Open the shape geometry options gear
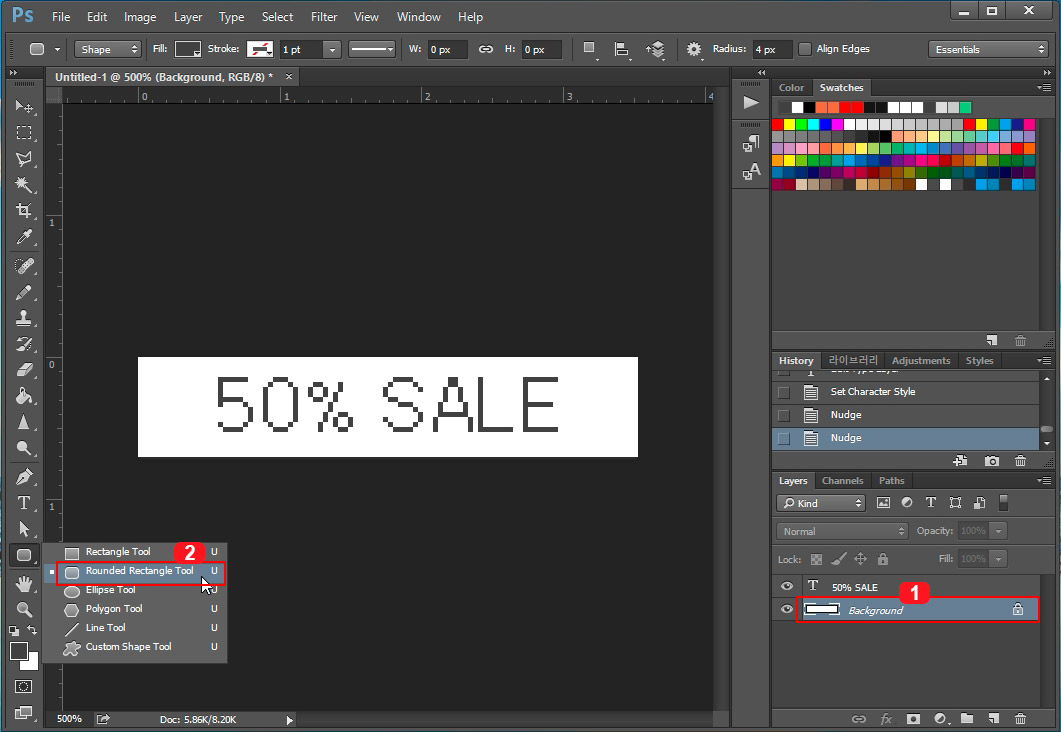The width and height of the screenshot is (1061, 732). click(694, 49)
